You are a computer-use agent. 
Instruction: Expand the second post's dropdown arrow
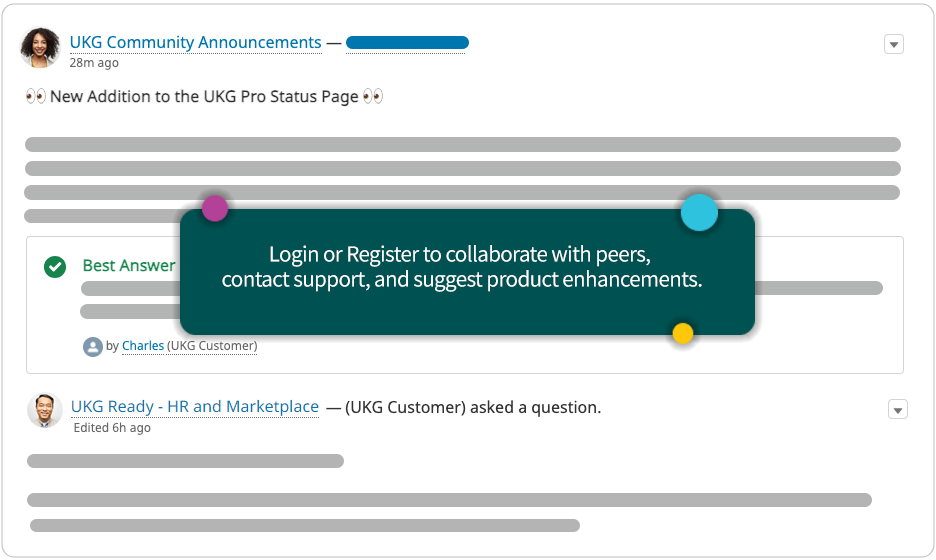click(898, 410)
